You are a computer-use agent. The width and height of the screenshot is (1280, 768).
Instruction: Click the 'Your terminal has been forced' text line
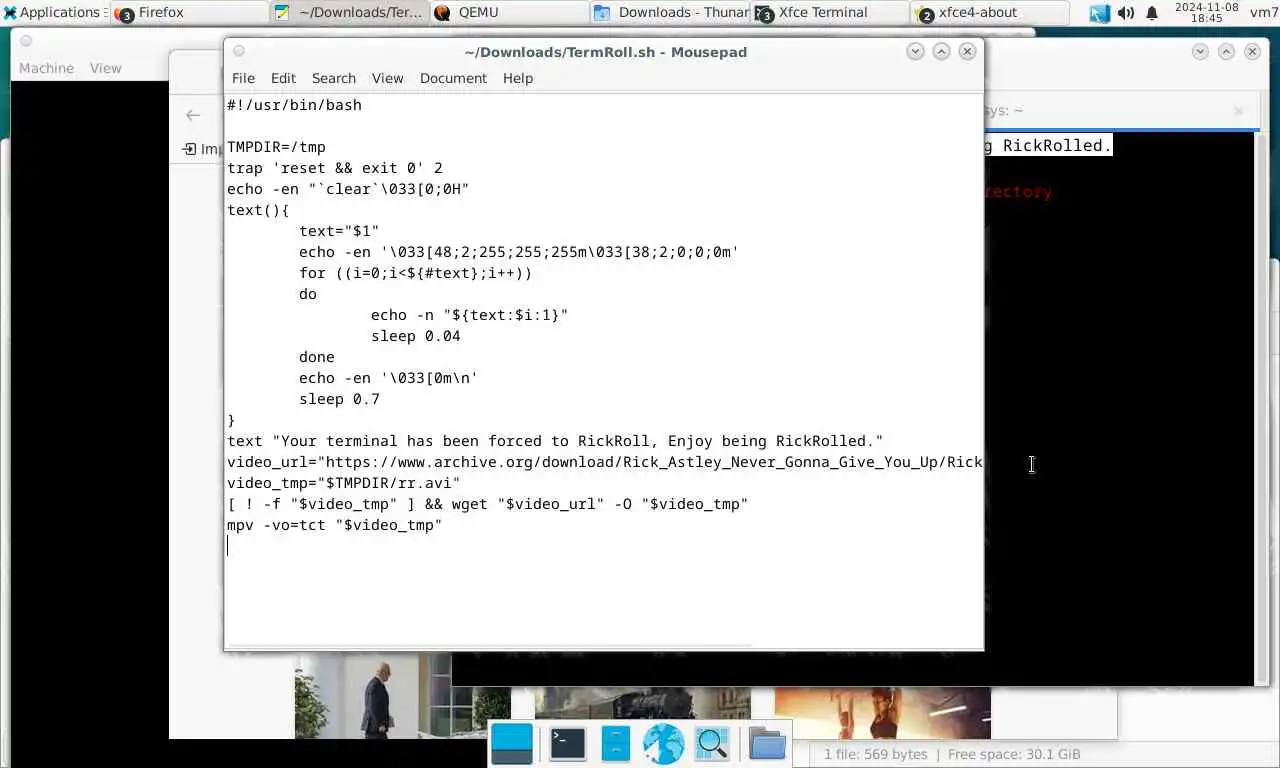(x=555, y=441)
